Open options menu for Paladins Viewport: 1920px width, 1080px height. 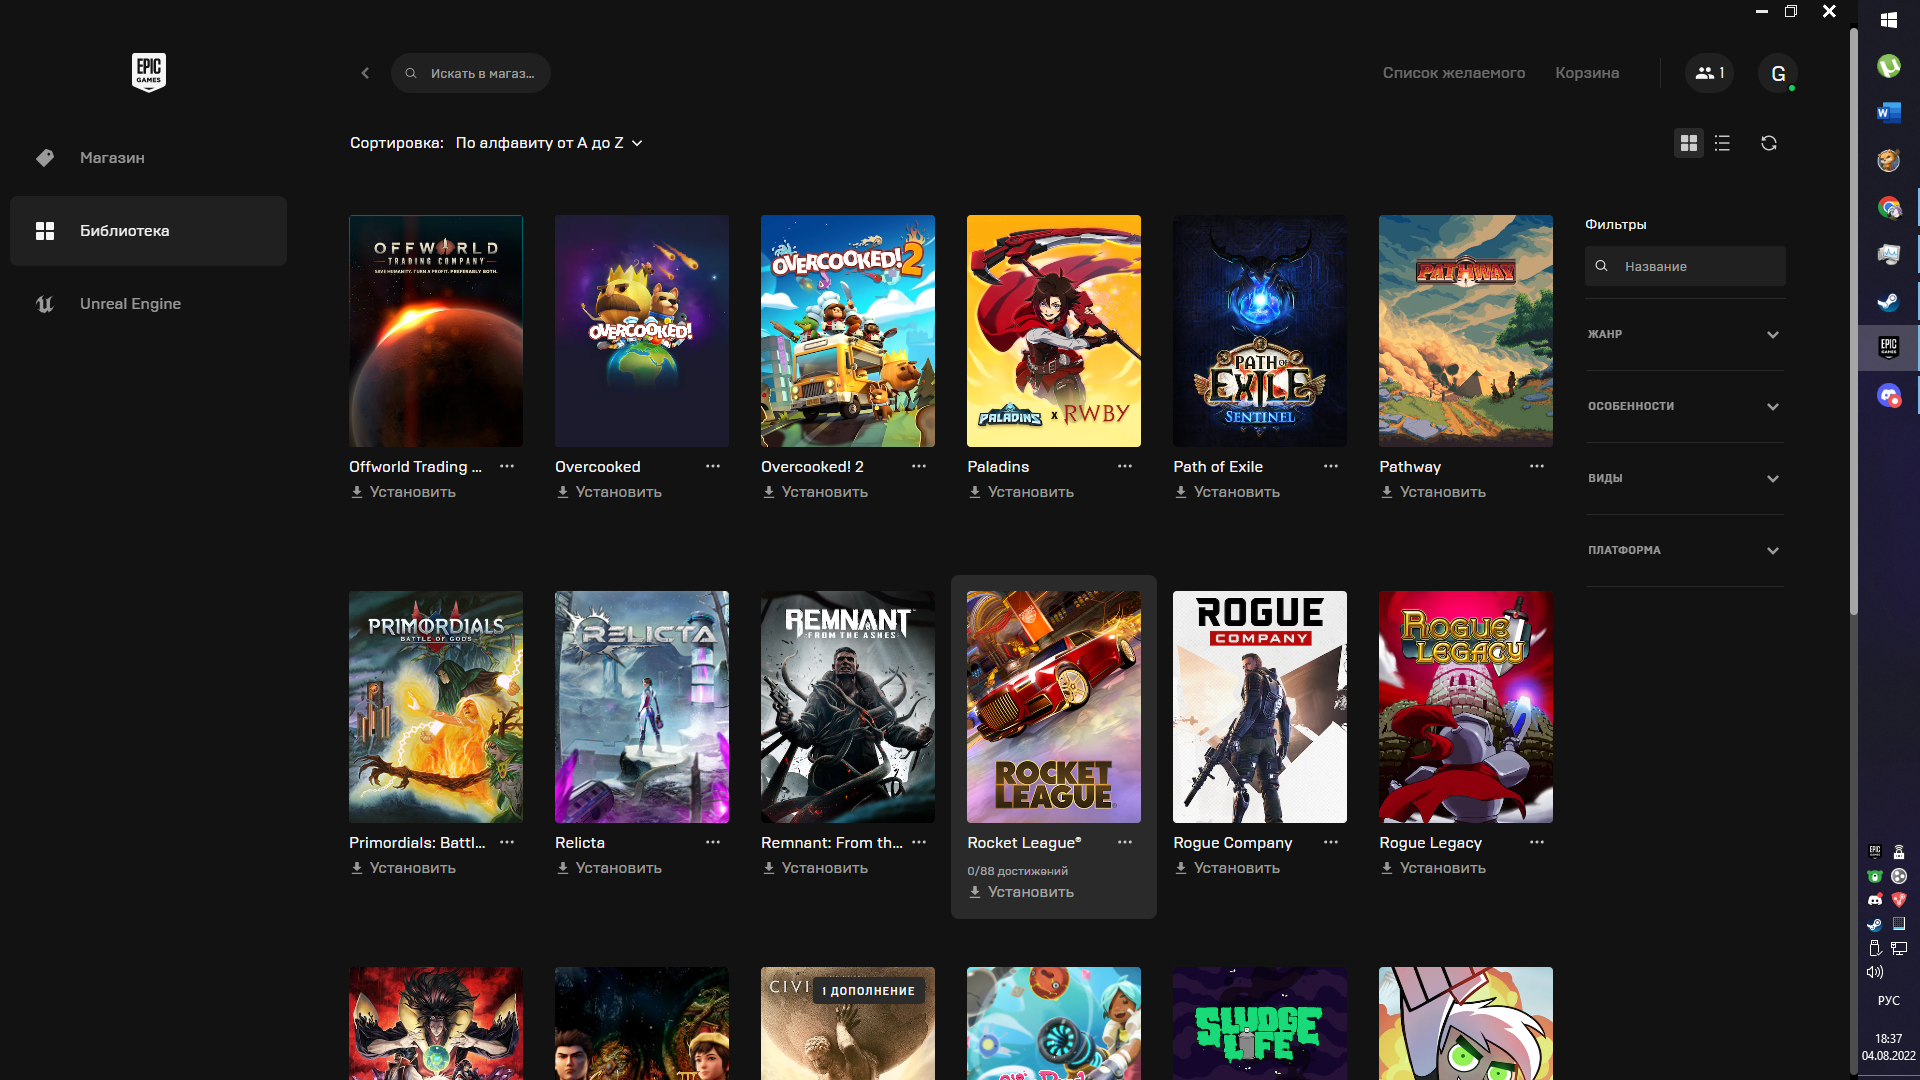(x=1125, y=467)
